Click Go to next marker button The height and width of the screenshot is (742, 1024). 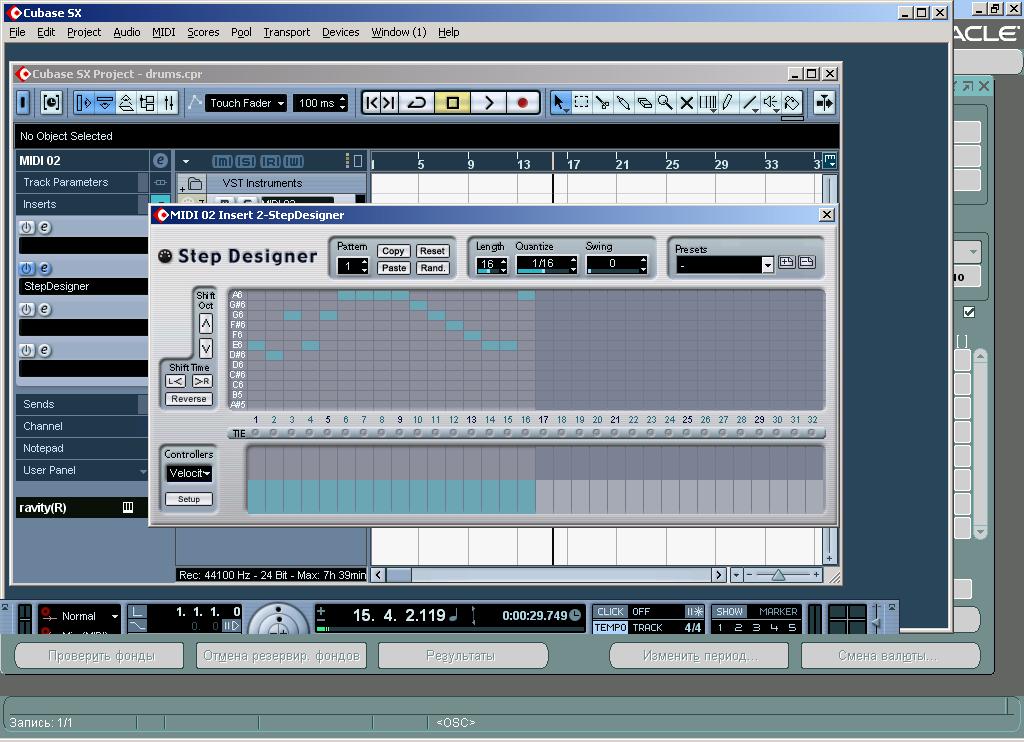point(389,103)
